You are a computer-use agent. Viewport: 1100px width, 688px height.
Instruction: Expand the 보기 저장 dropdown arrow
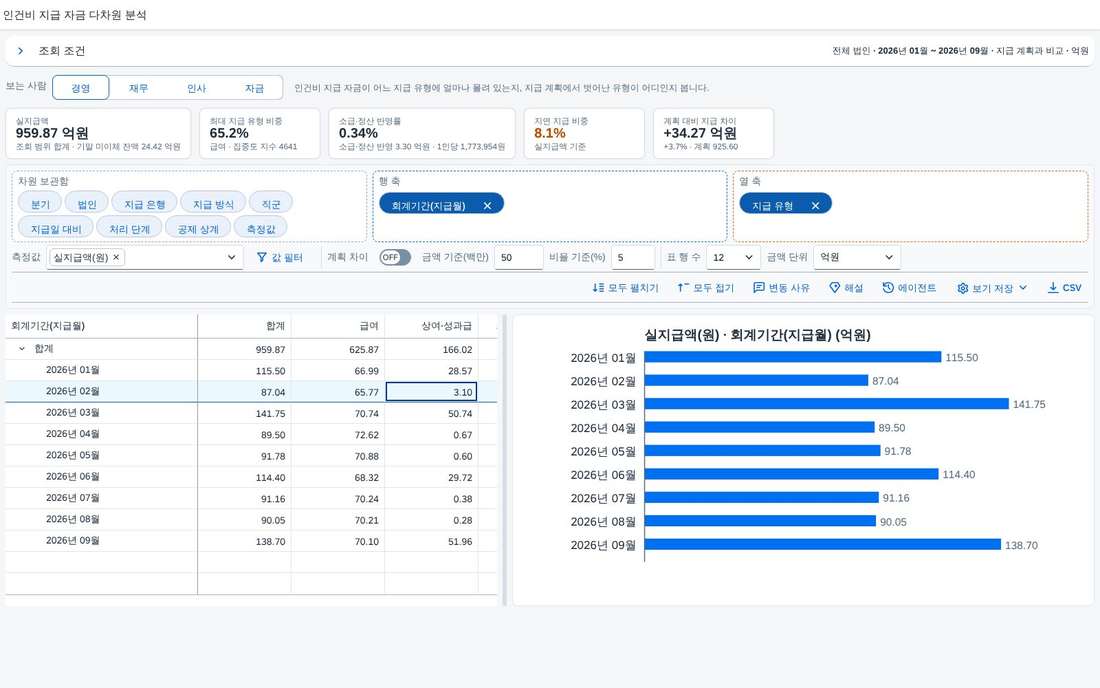(x=1023, y=288)
